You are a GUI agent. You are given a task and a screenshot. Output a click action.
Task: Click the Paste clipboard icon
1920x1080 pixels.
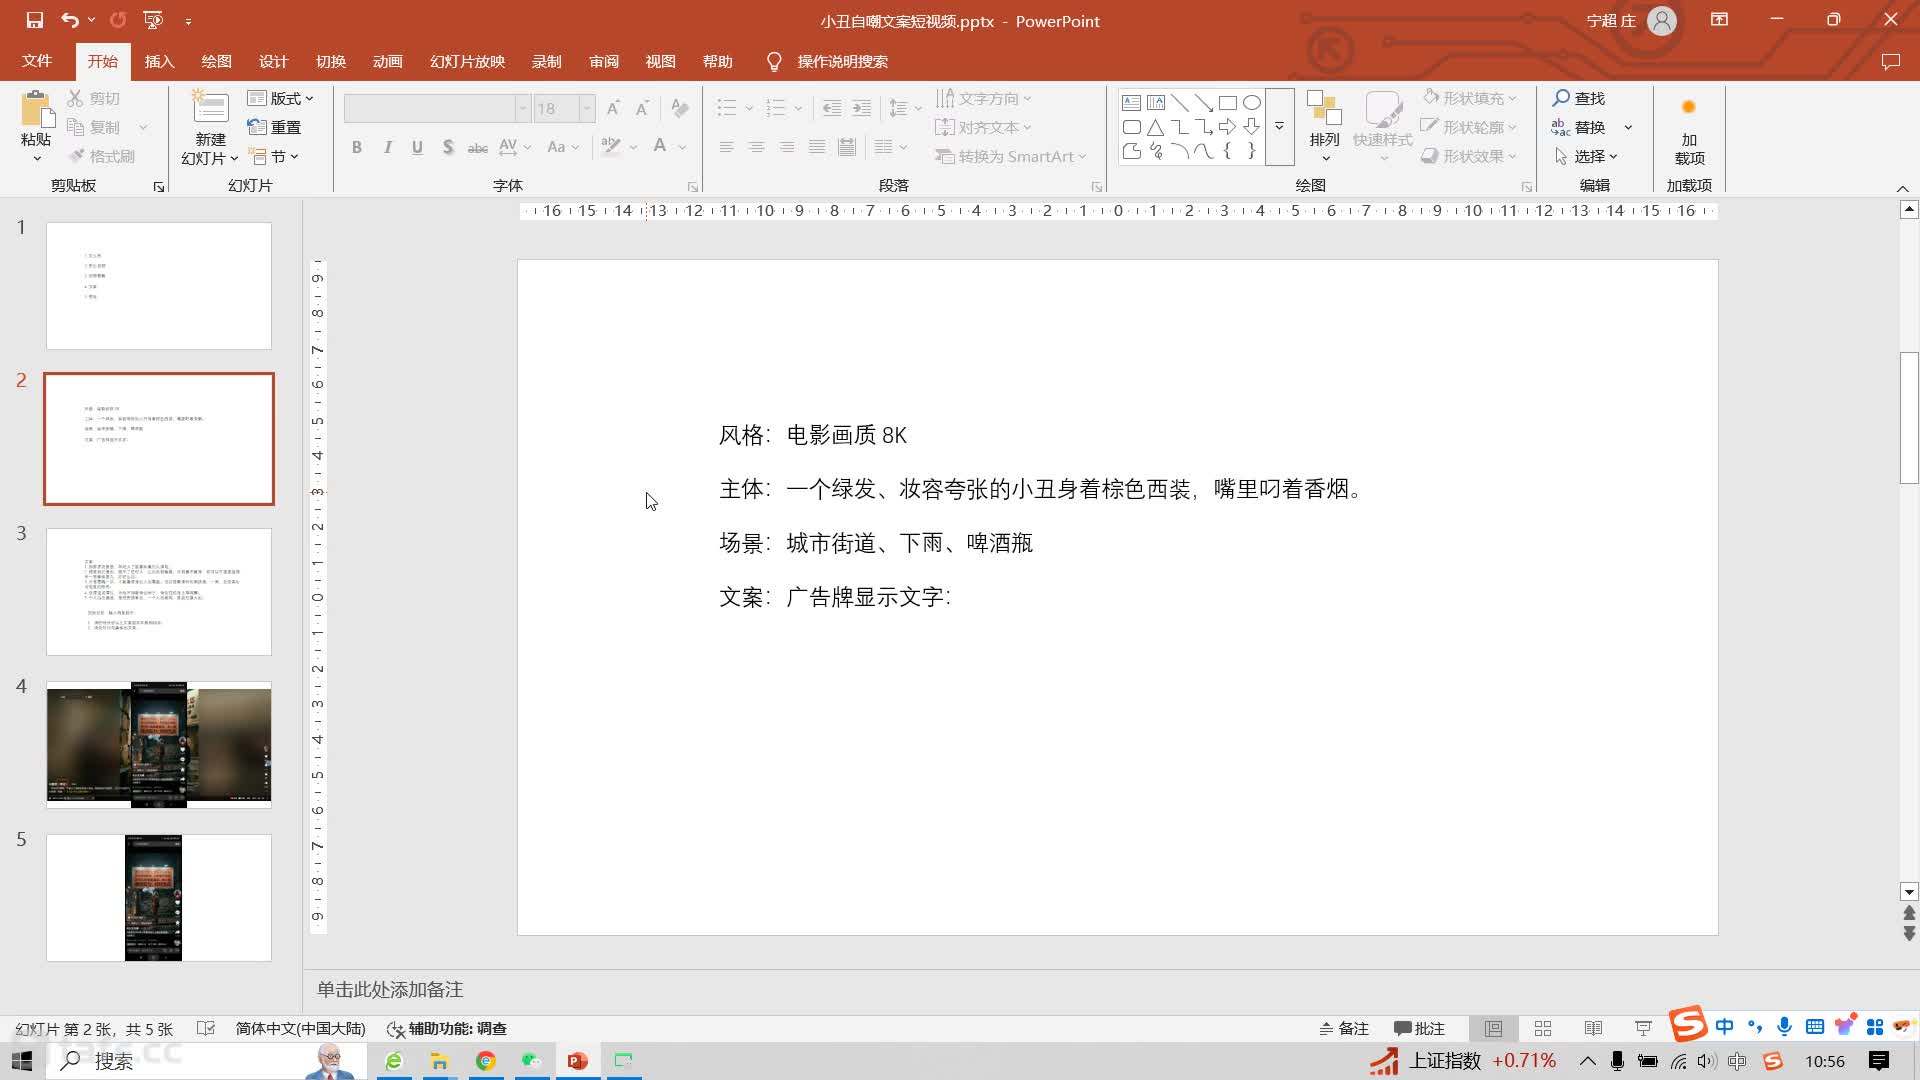coord(36,110)
